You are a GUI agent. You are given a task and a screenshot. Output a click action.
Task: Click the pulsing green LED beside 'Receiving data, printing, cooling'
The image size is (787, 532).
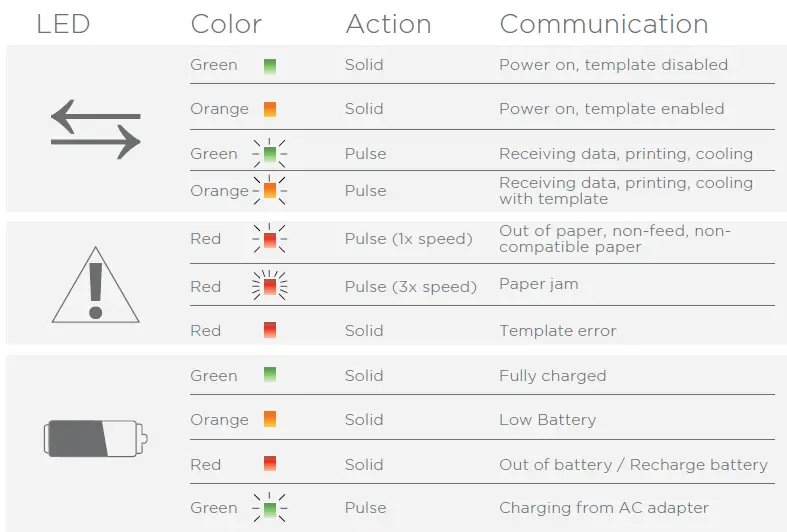click(269, 154)
